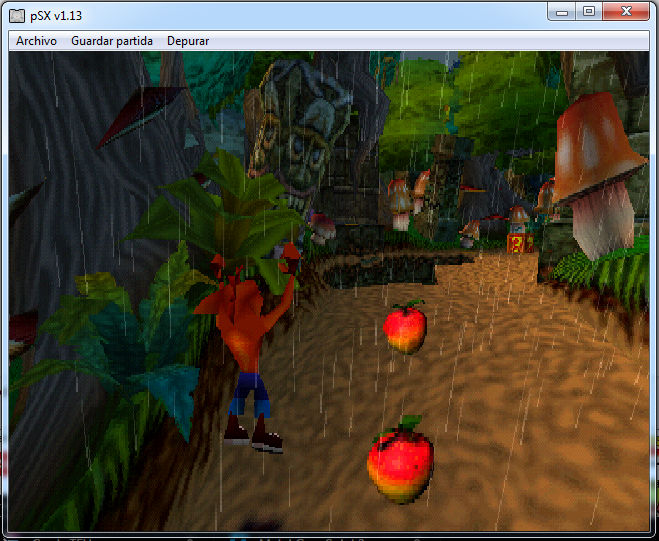
Task: Open the Archivo menu
Action: [36, 41]
